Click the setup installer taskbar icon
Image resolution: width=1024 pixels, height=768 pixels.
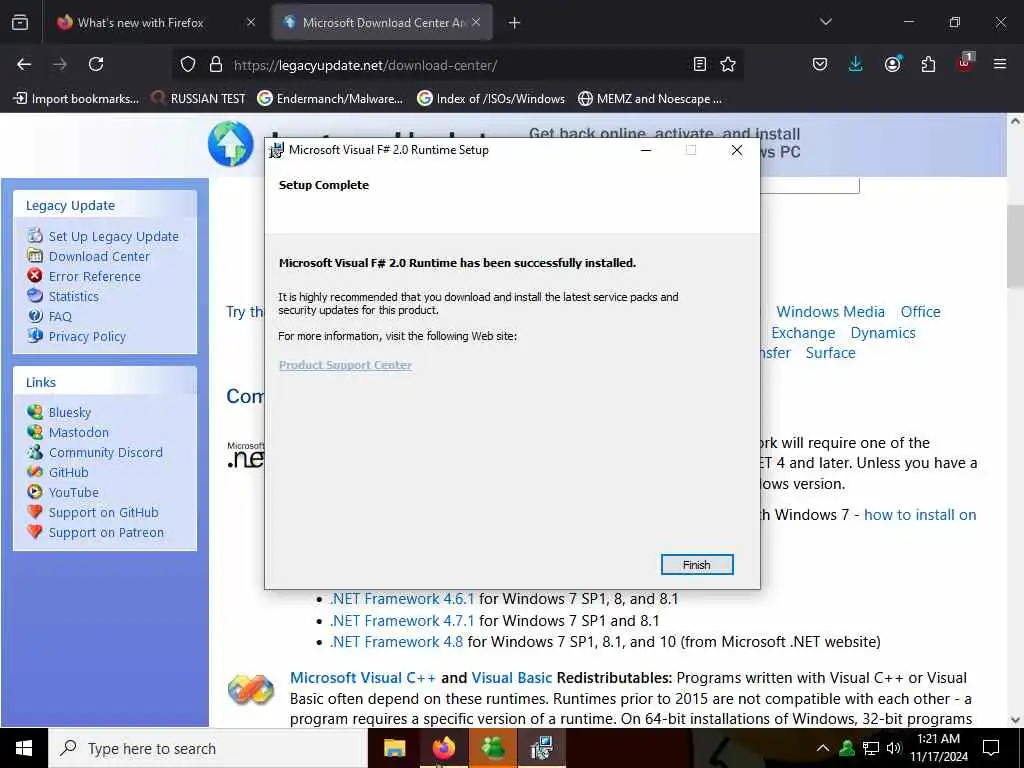click(541, 748)
